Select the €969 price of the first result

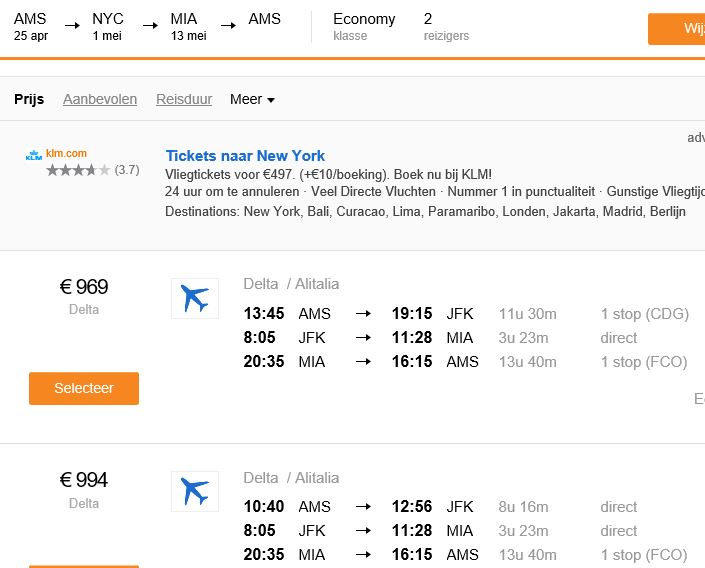coord(84,287)
